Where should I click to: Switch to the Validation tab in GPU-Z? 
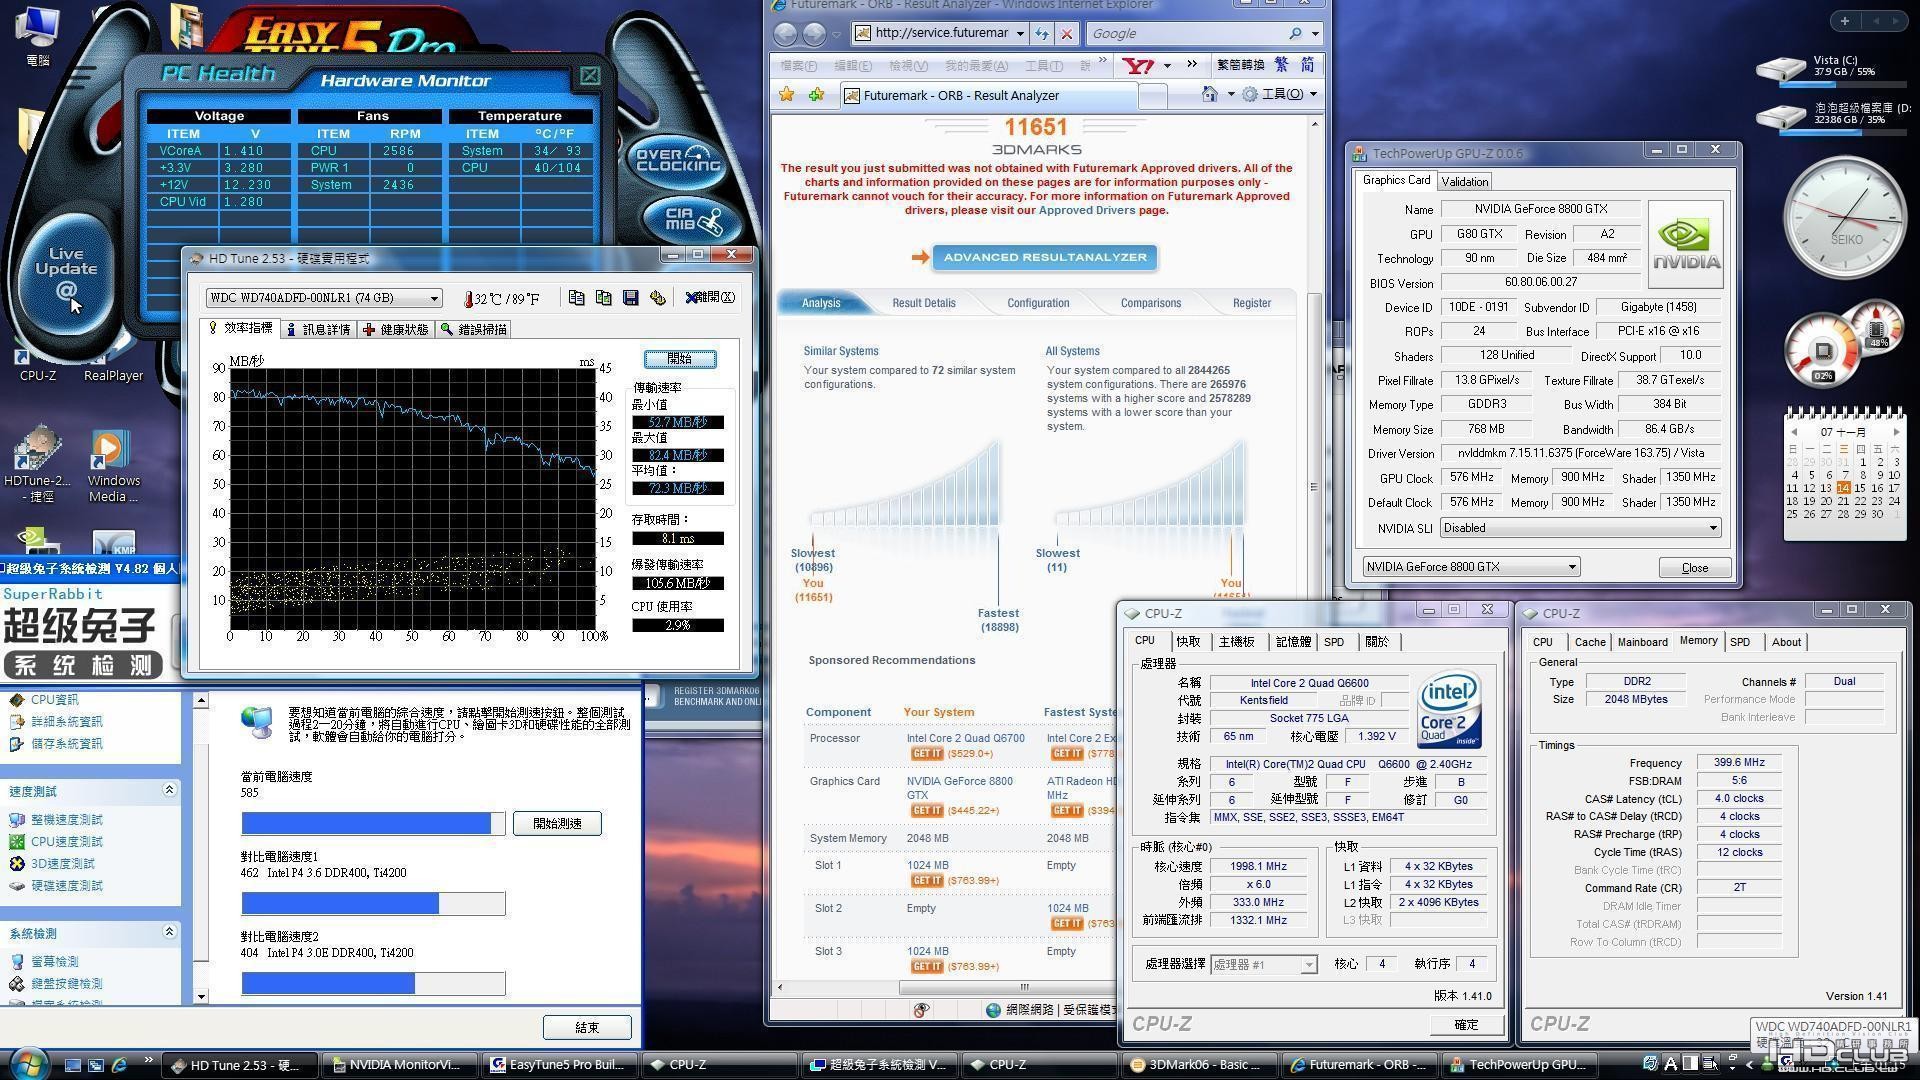[1465, 181]
